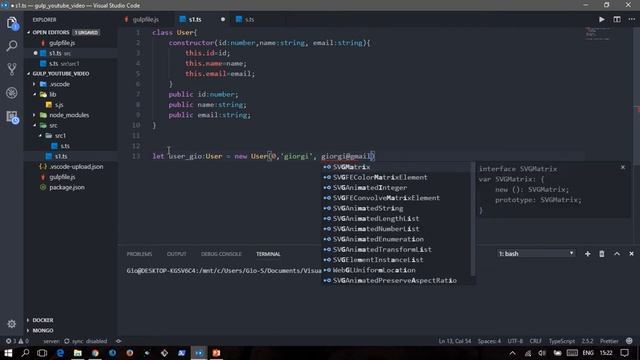
Task: Choose the SVGFEColorMatrixElement suggestion
Action: [x=396, y=177]
